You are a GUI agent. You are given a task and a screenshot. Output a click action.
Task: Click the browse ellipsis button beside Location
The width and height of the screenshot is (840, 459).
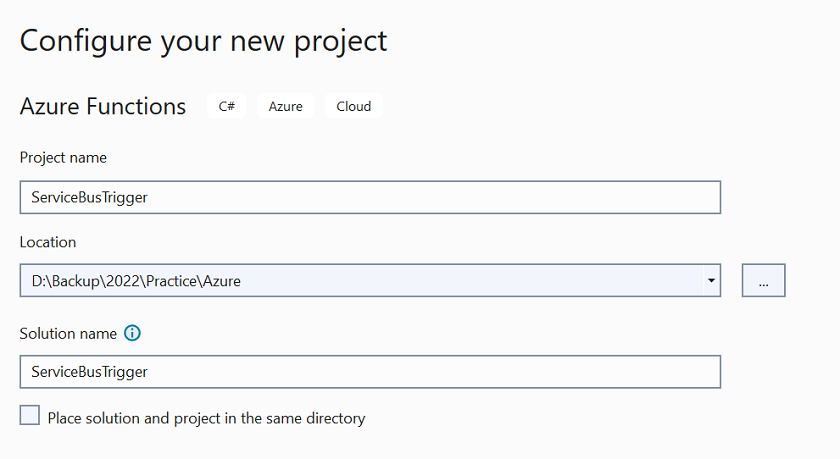pos(763,280)
